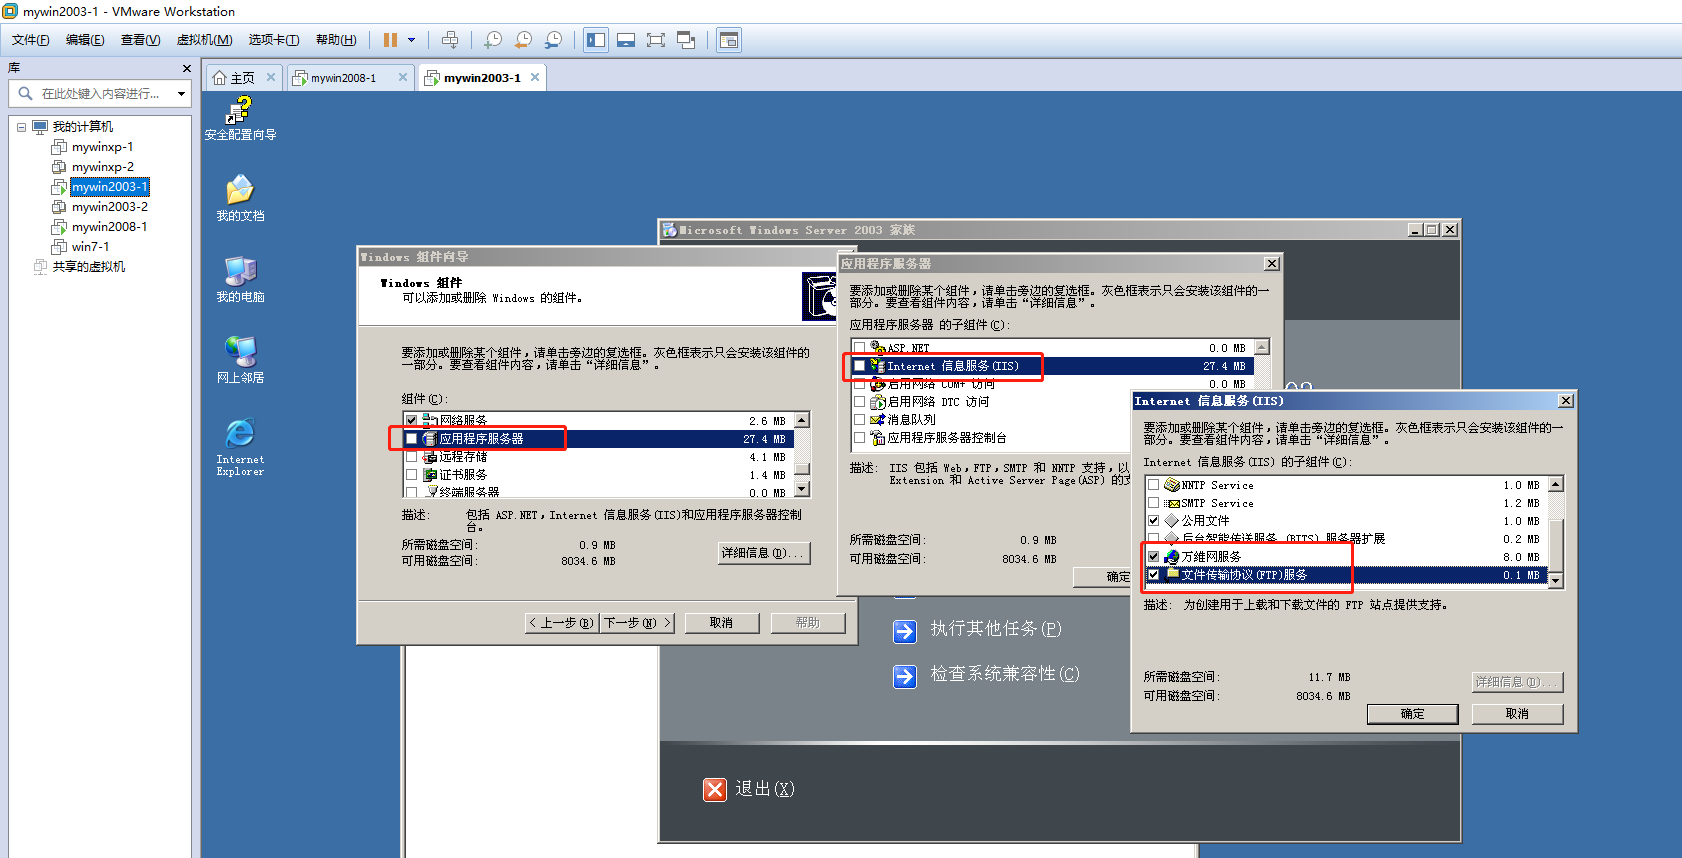
Task: Click the 网上邻居 desktop icon
Action: coord(240,360)
